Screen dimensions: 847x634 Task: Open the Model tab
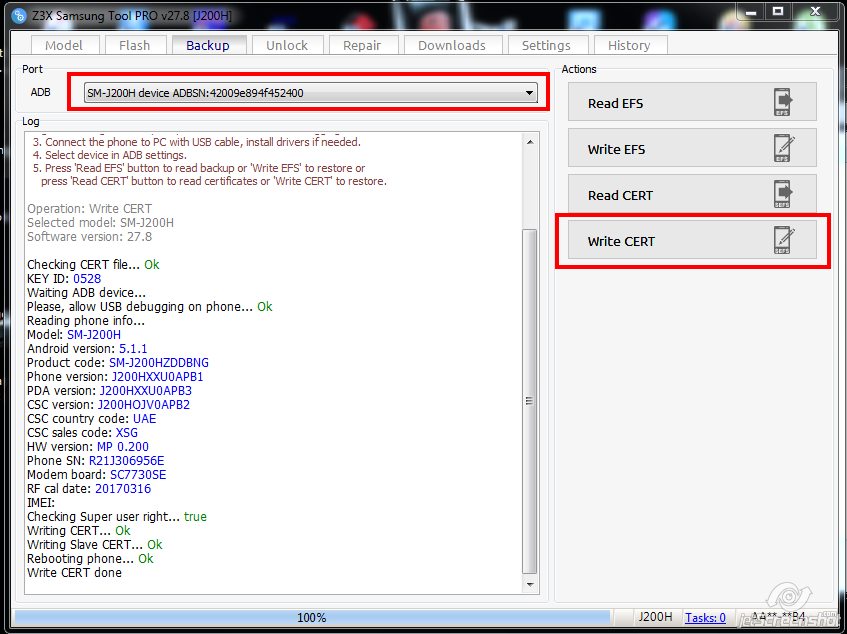point(64,45)
